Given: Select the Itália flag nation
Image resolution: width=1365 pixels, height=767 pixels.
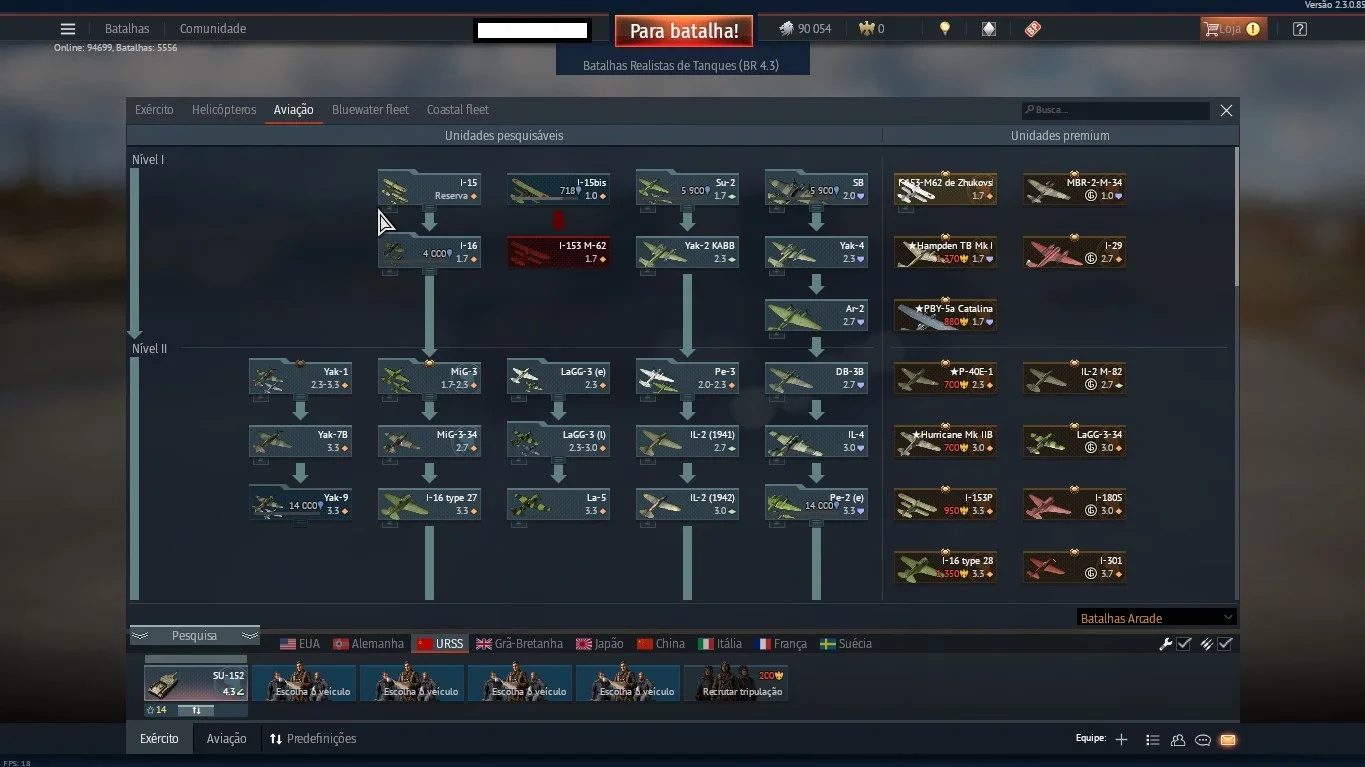Looking at the screenshot, I should click(720, 644).
